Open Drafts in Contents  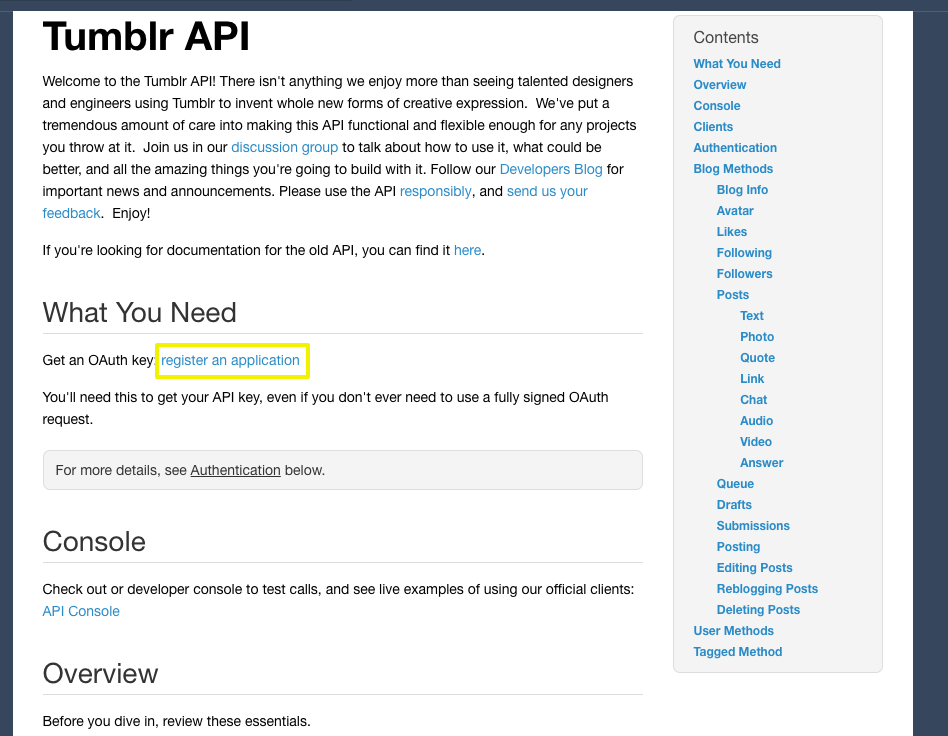pos(734,505)
